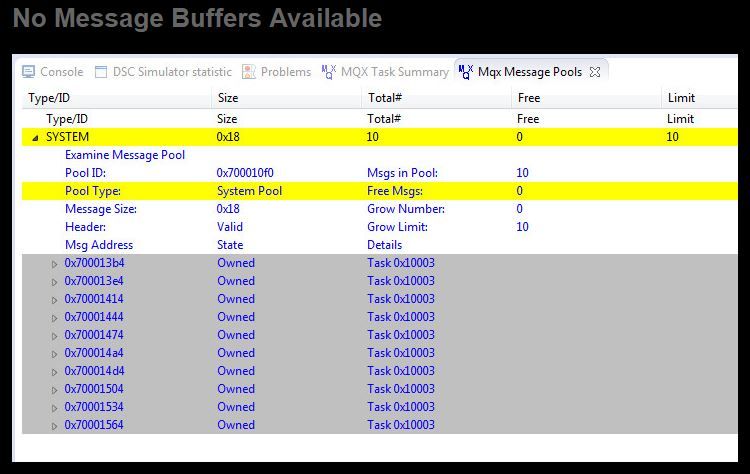Close the Mqx Message Pools tab
The image size is (750, 474).
tap(594, 72)
